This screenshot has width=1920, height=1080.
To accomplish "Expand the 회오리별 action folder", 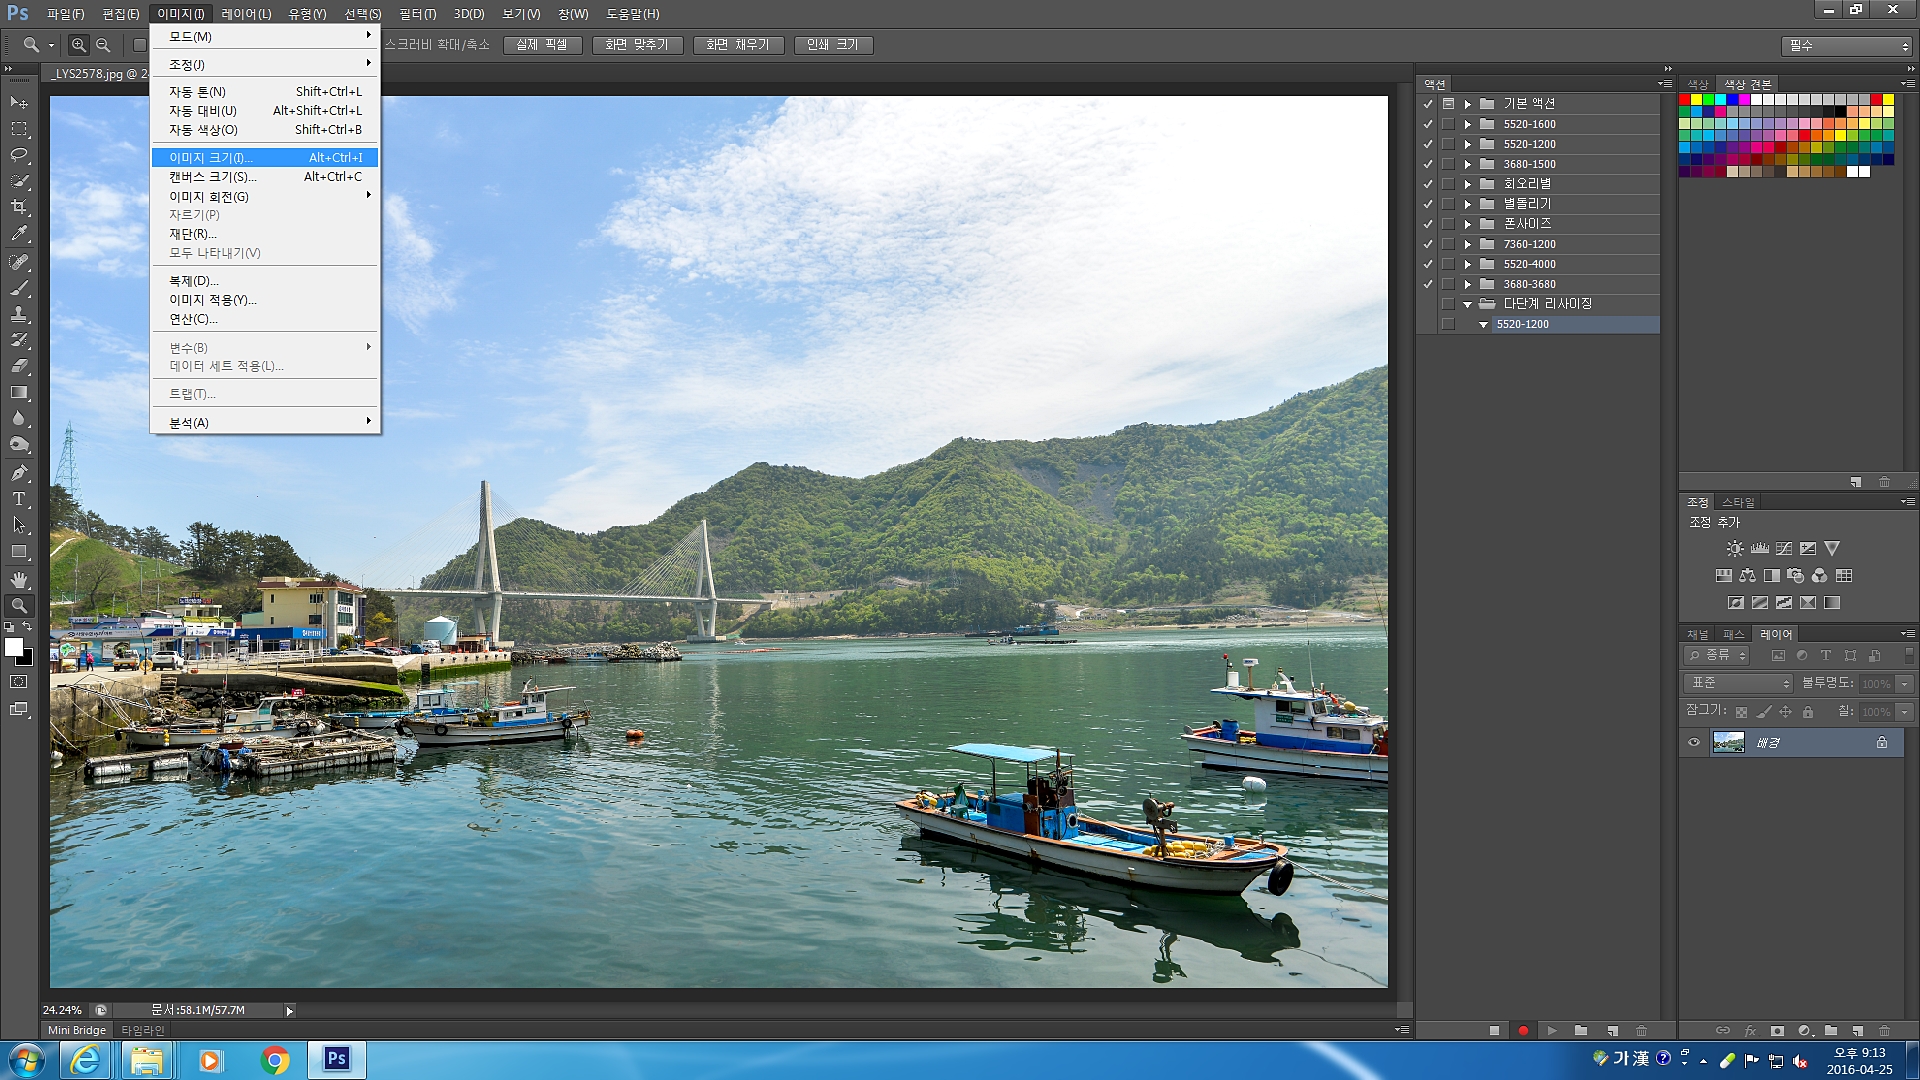I will 1468,184.
